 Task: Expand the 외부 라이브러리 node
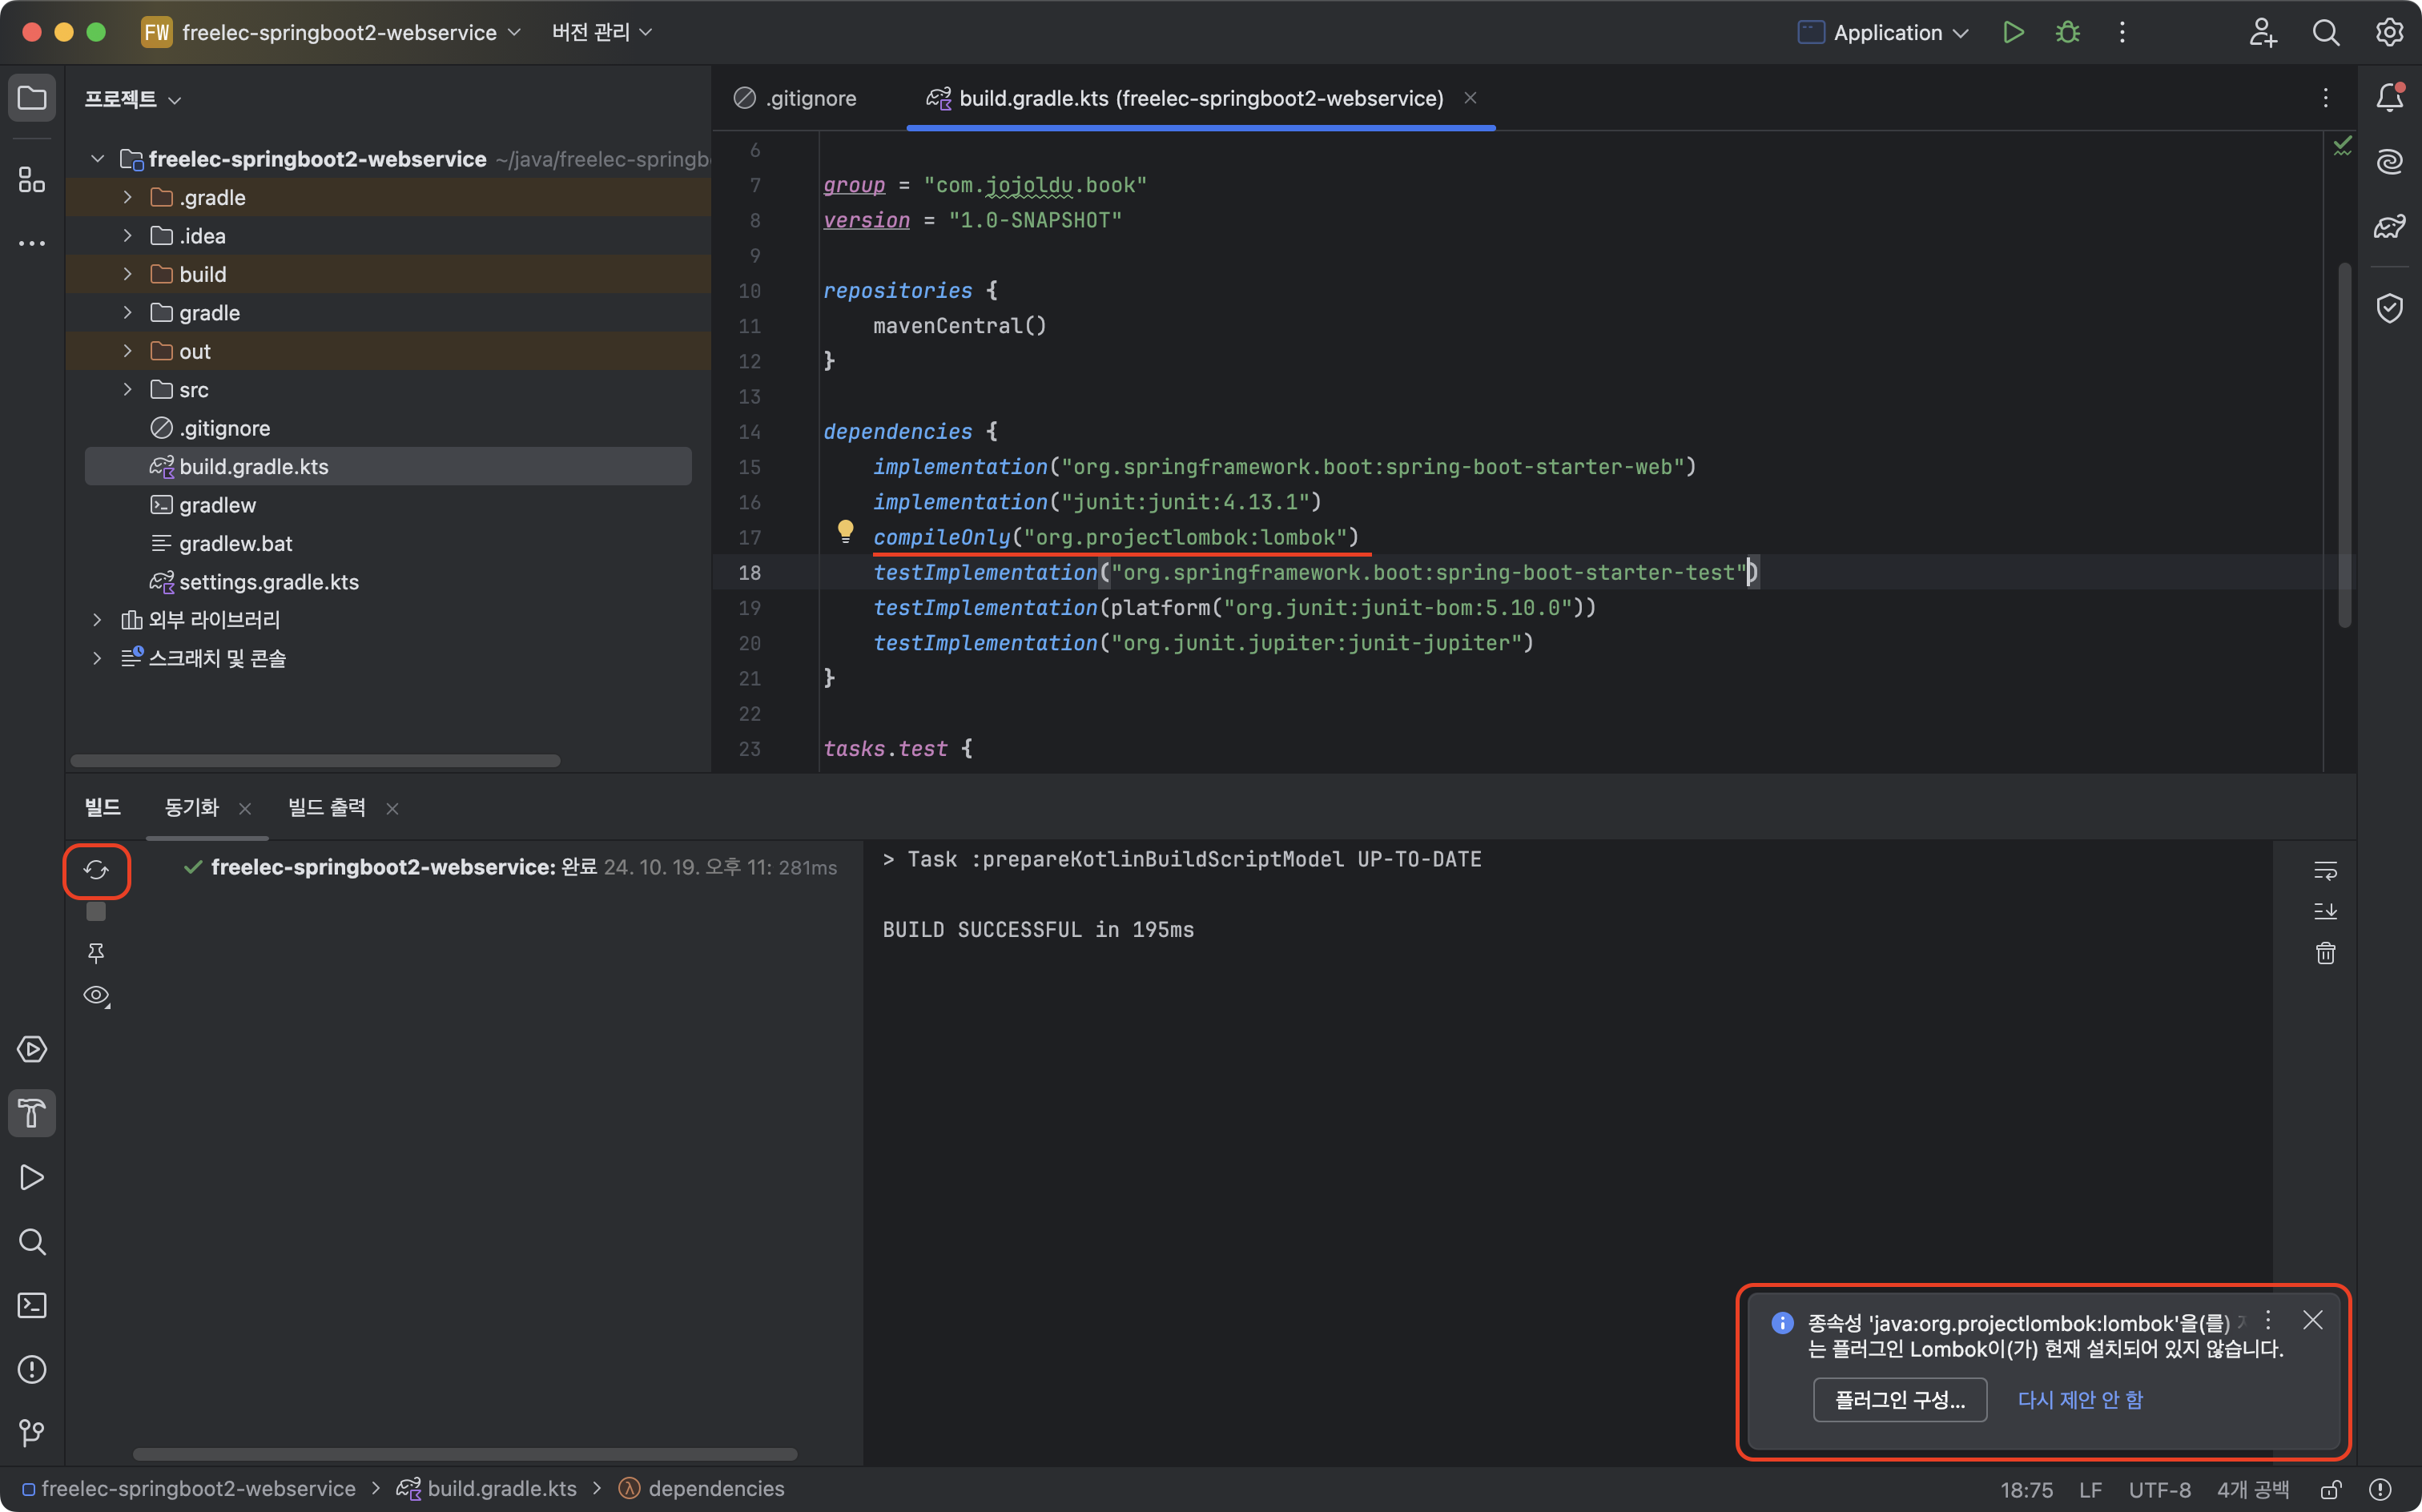coord(97,619)
